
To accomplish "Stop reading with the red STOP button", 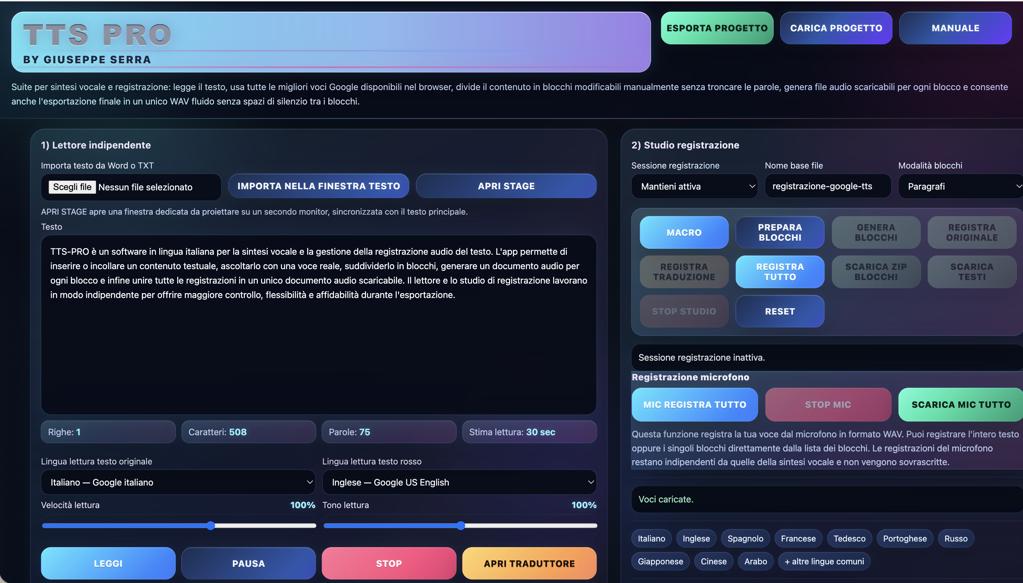I will click(389, 563).
